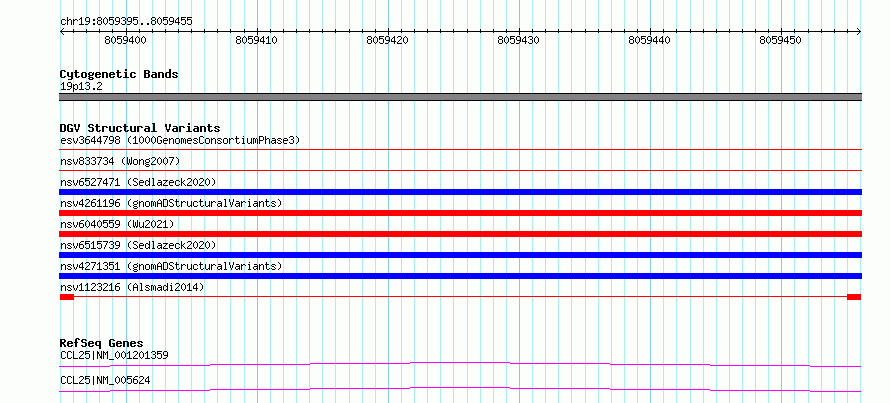The height and width of the screenshot is (403, 890).
Task: Click the RefSeq Genes track title
Action: click(x=101, y=343)
